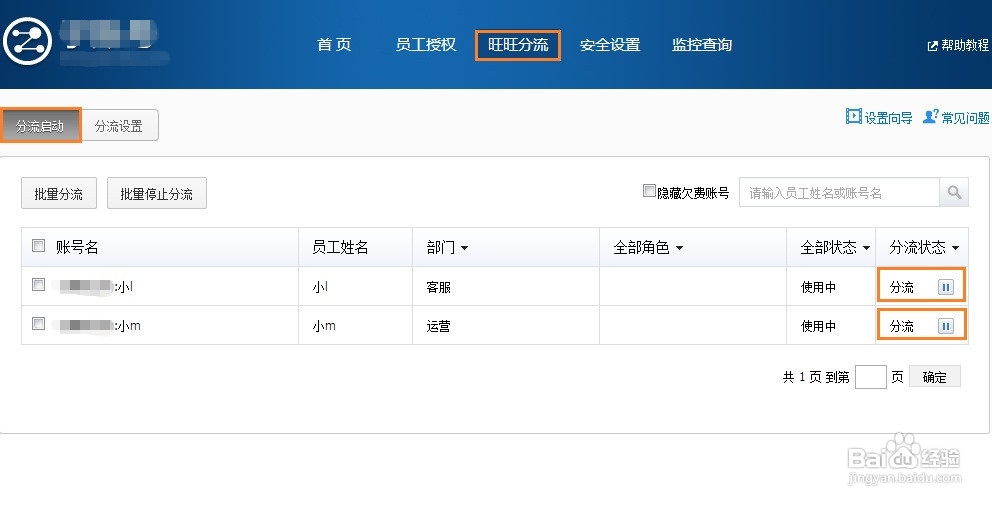Click the 确定 page jump button
Screen dimensions: 992x506
click(934, 377)
